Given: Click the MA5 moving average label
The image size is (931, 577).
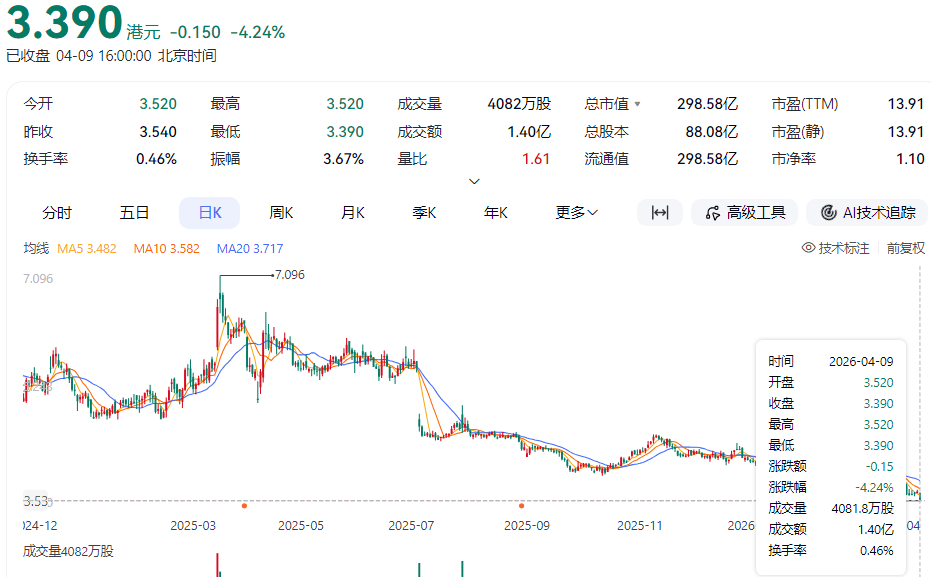Looking at the screenshot, I should click(89, 248).
